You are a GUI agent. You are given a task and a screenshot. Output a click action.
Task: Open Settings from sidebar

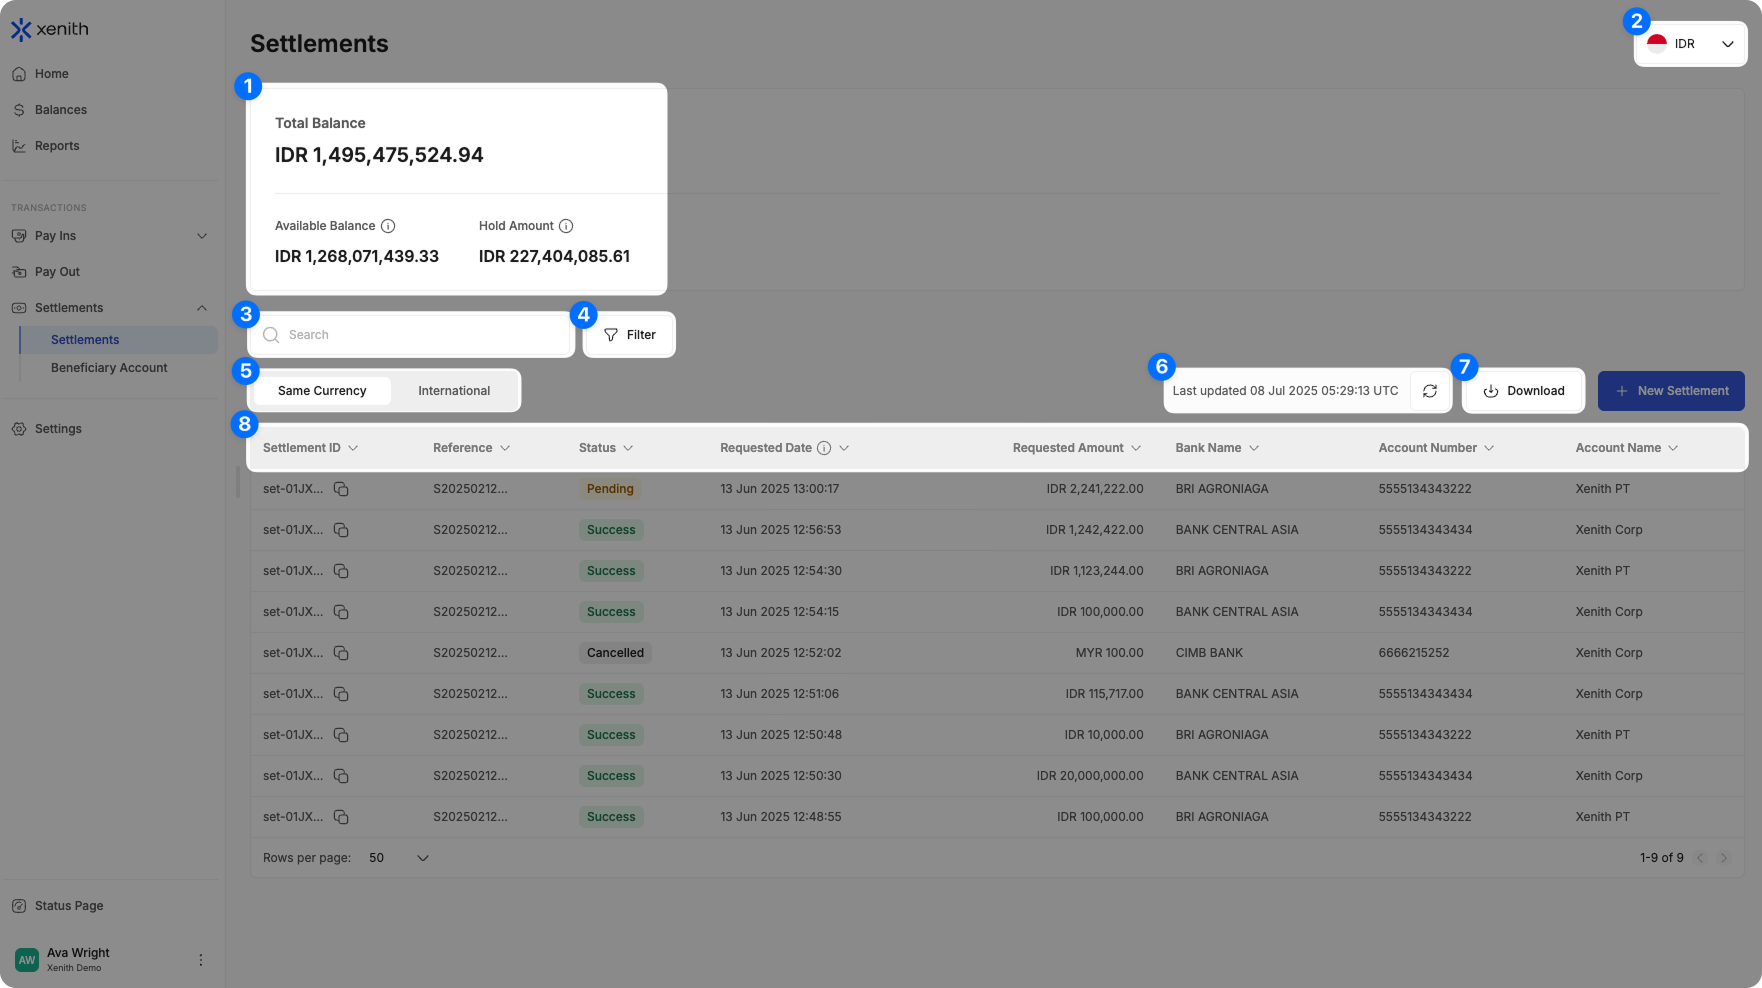(x=58, y=429)
